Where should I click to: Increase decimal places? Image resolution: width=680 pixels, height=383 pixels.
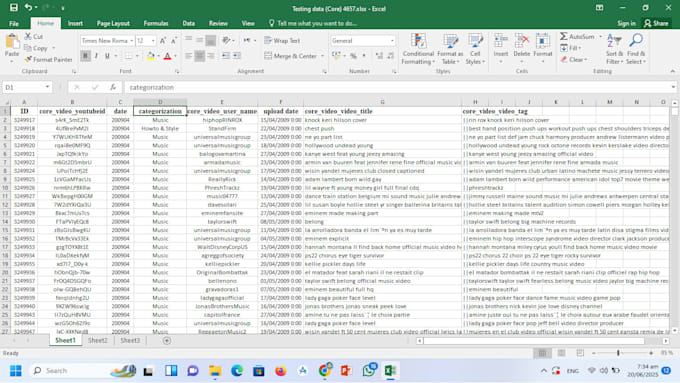pyautogui.click(x=379, y=56)
